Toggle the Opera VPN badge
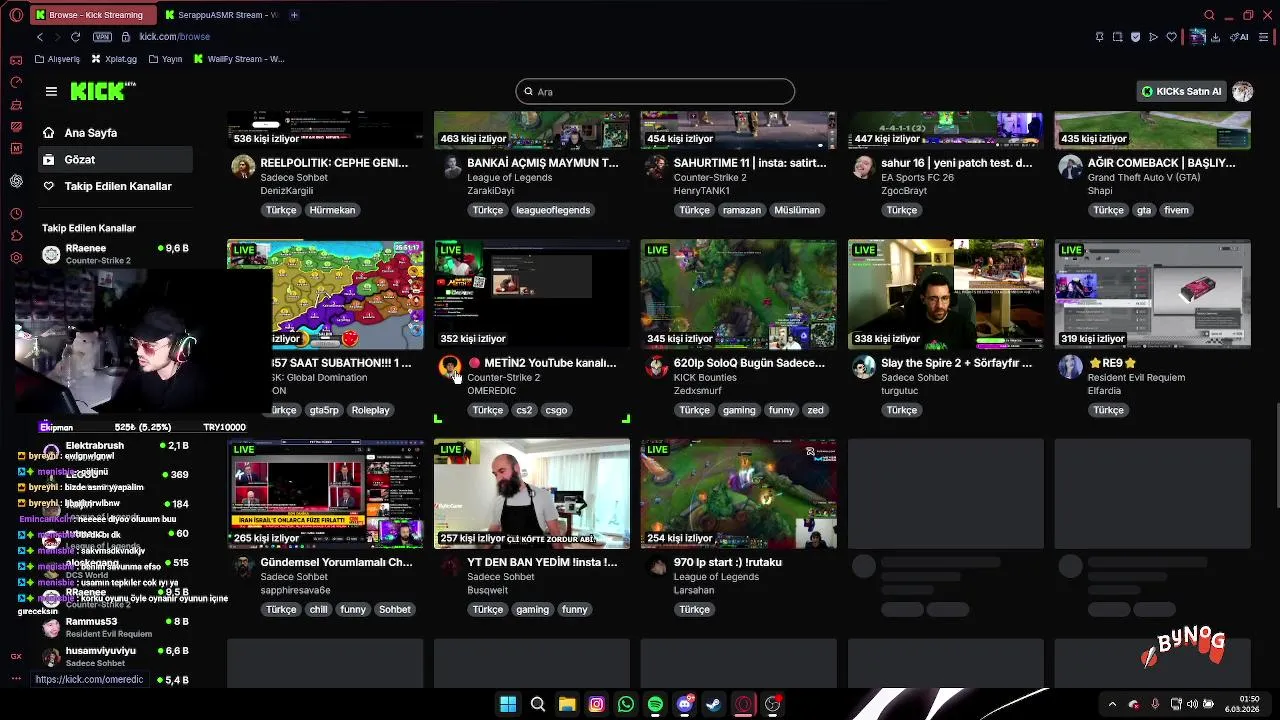The height and width of the screenshot is (720, 1280). [102, 37]
